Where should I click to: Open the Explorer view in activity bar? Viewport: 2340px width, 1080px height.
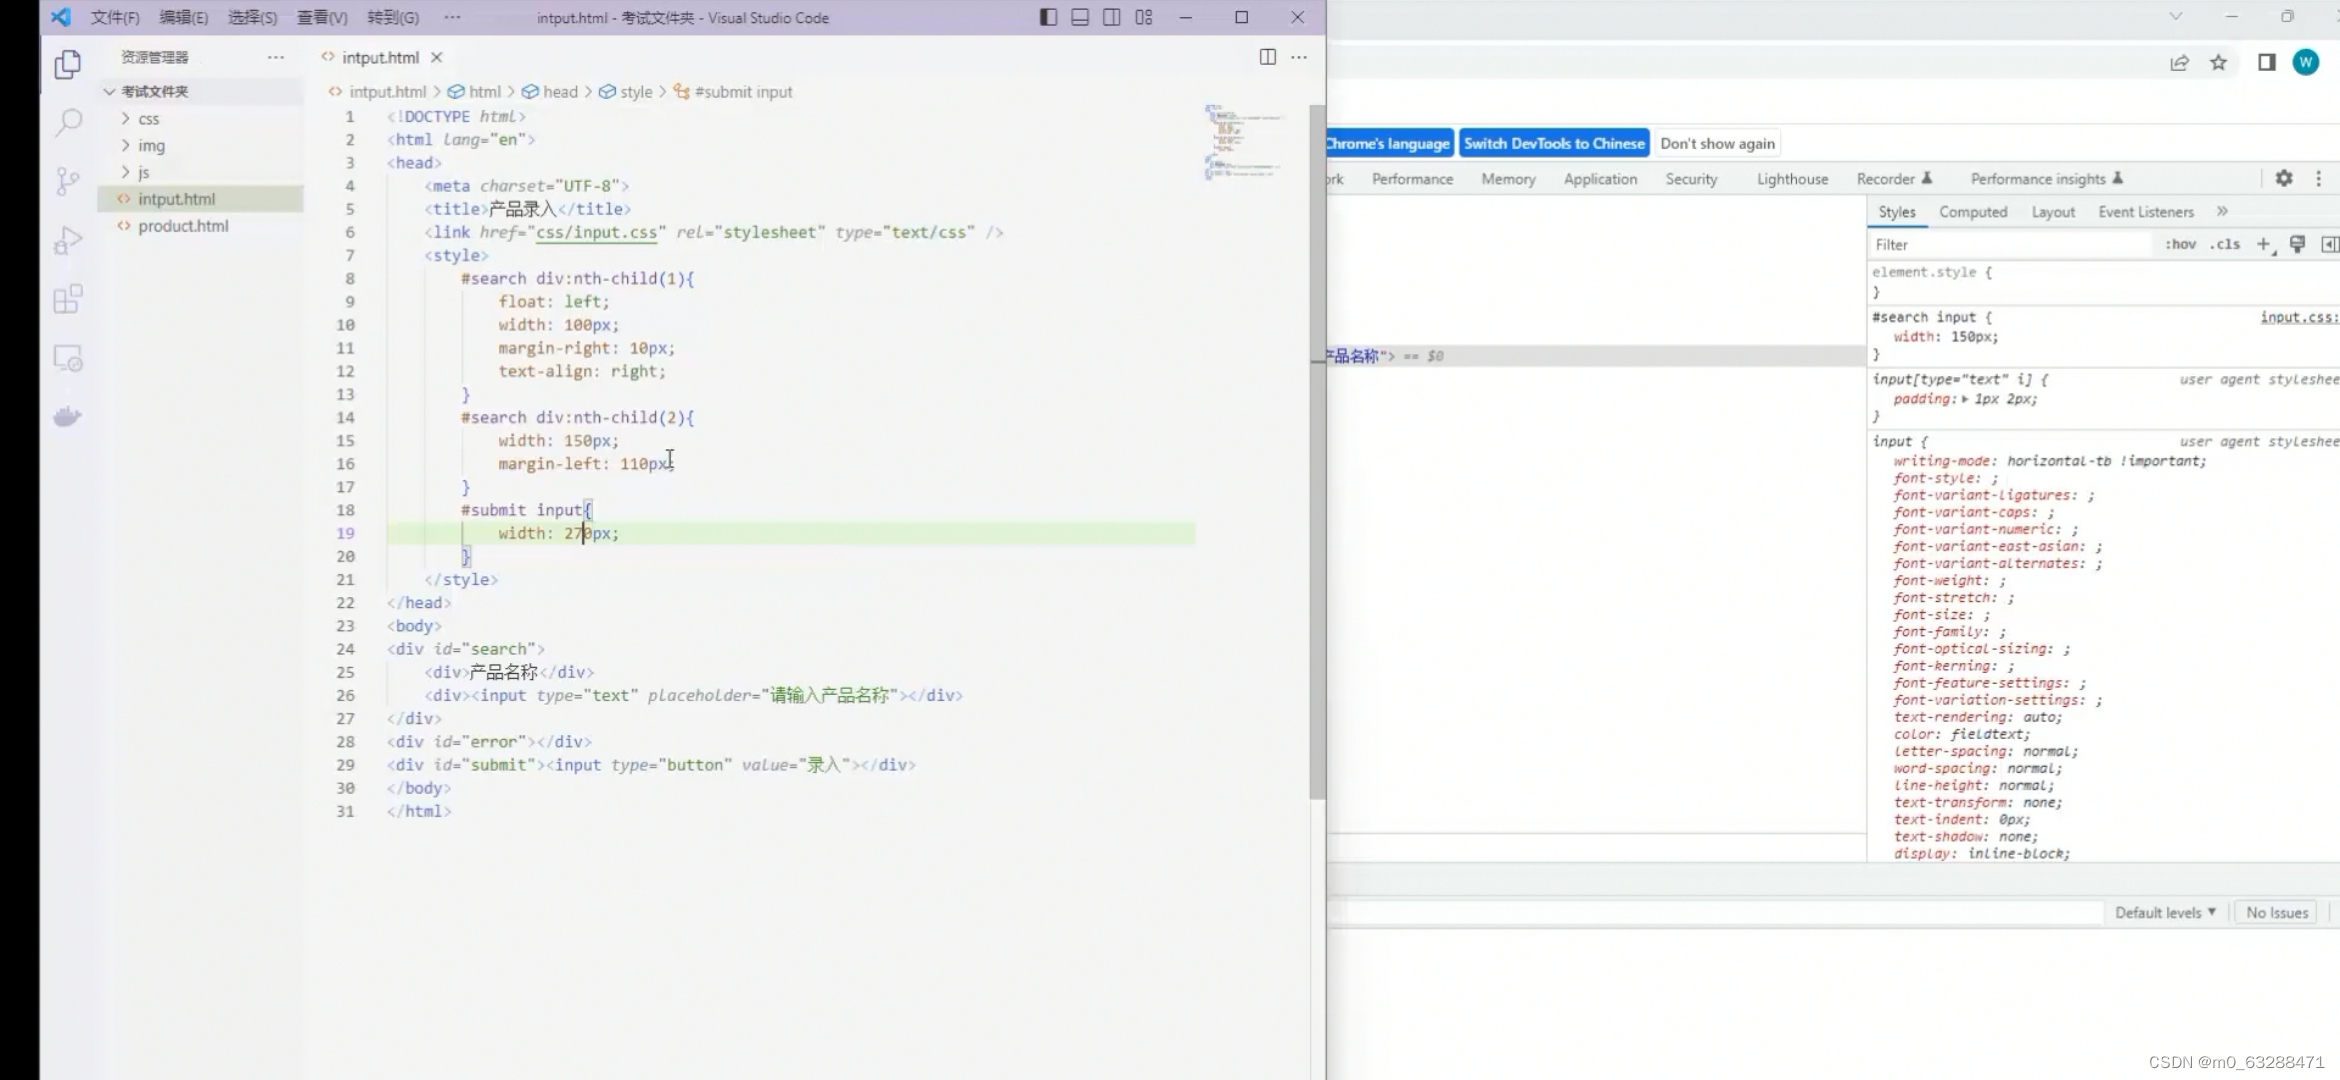[67, 64]
